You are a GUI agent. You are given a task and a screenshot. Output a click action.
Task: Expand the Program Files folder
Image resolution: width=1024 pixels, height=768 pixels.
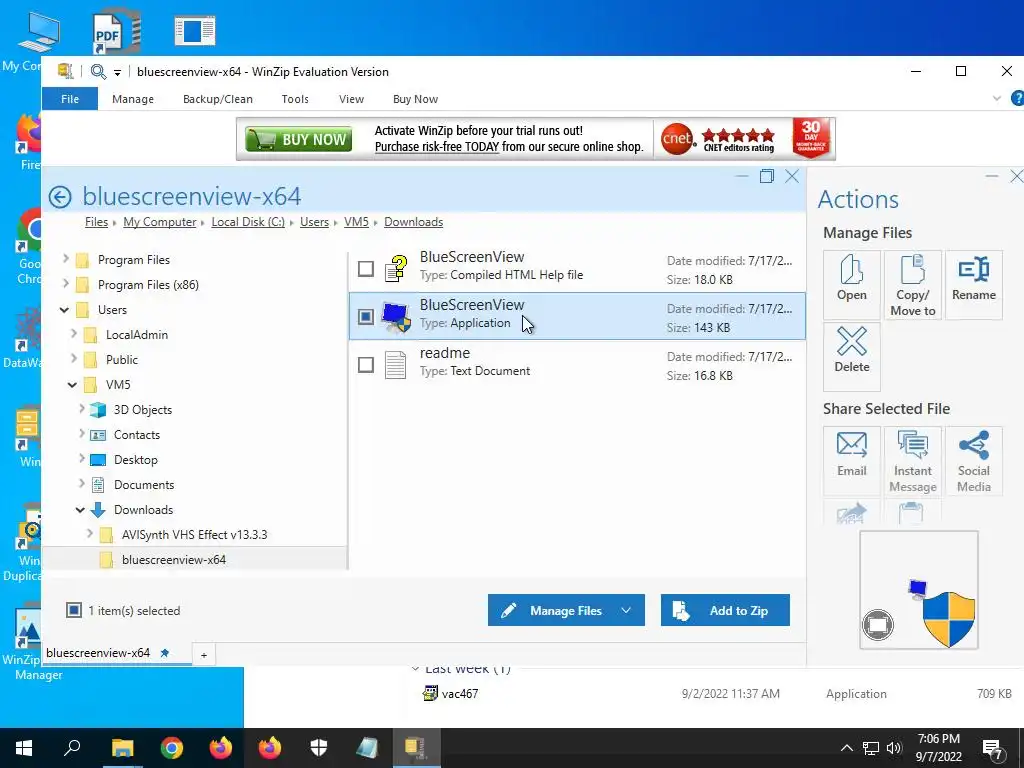65,259
